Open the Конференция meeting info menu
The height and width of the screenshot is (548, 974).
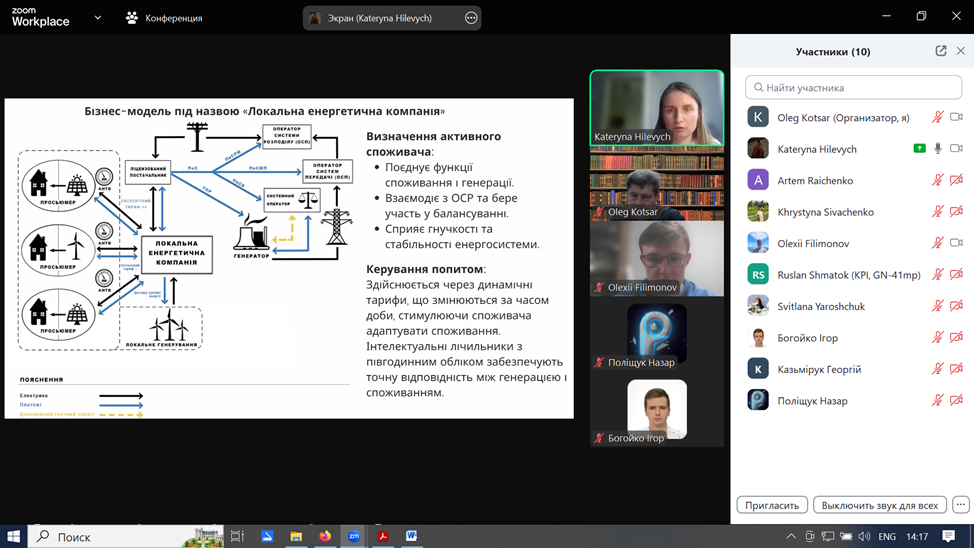coord(165,18)
